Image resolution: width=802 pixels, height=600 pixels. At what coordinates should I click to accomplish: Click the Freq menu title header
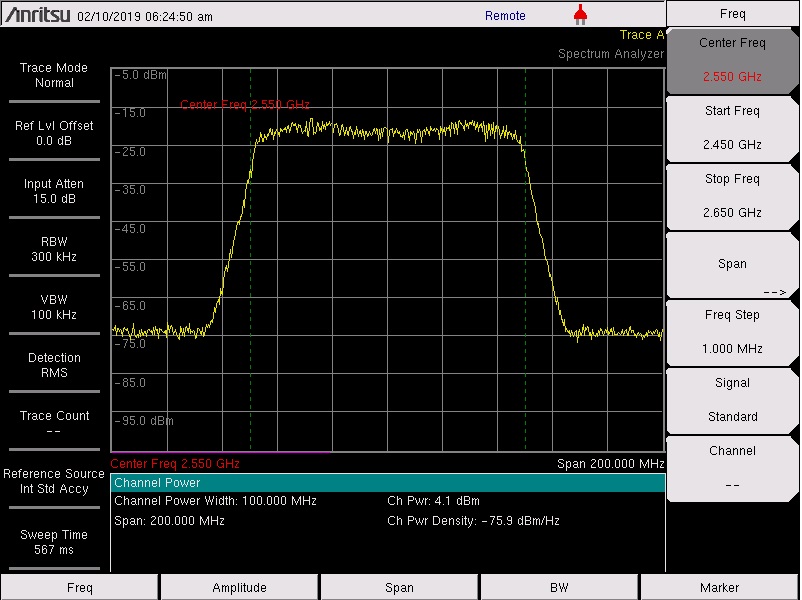point(732,14)
